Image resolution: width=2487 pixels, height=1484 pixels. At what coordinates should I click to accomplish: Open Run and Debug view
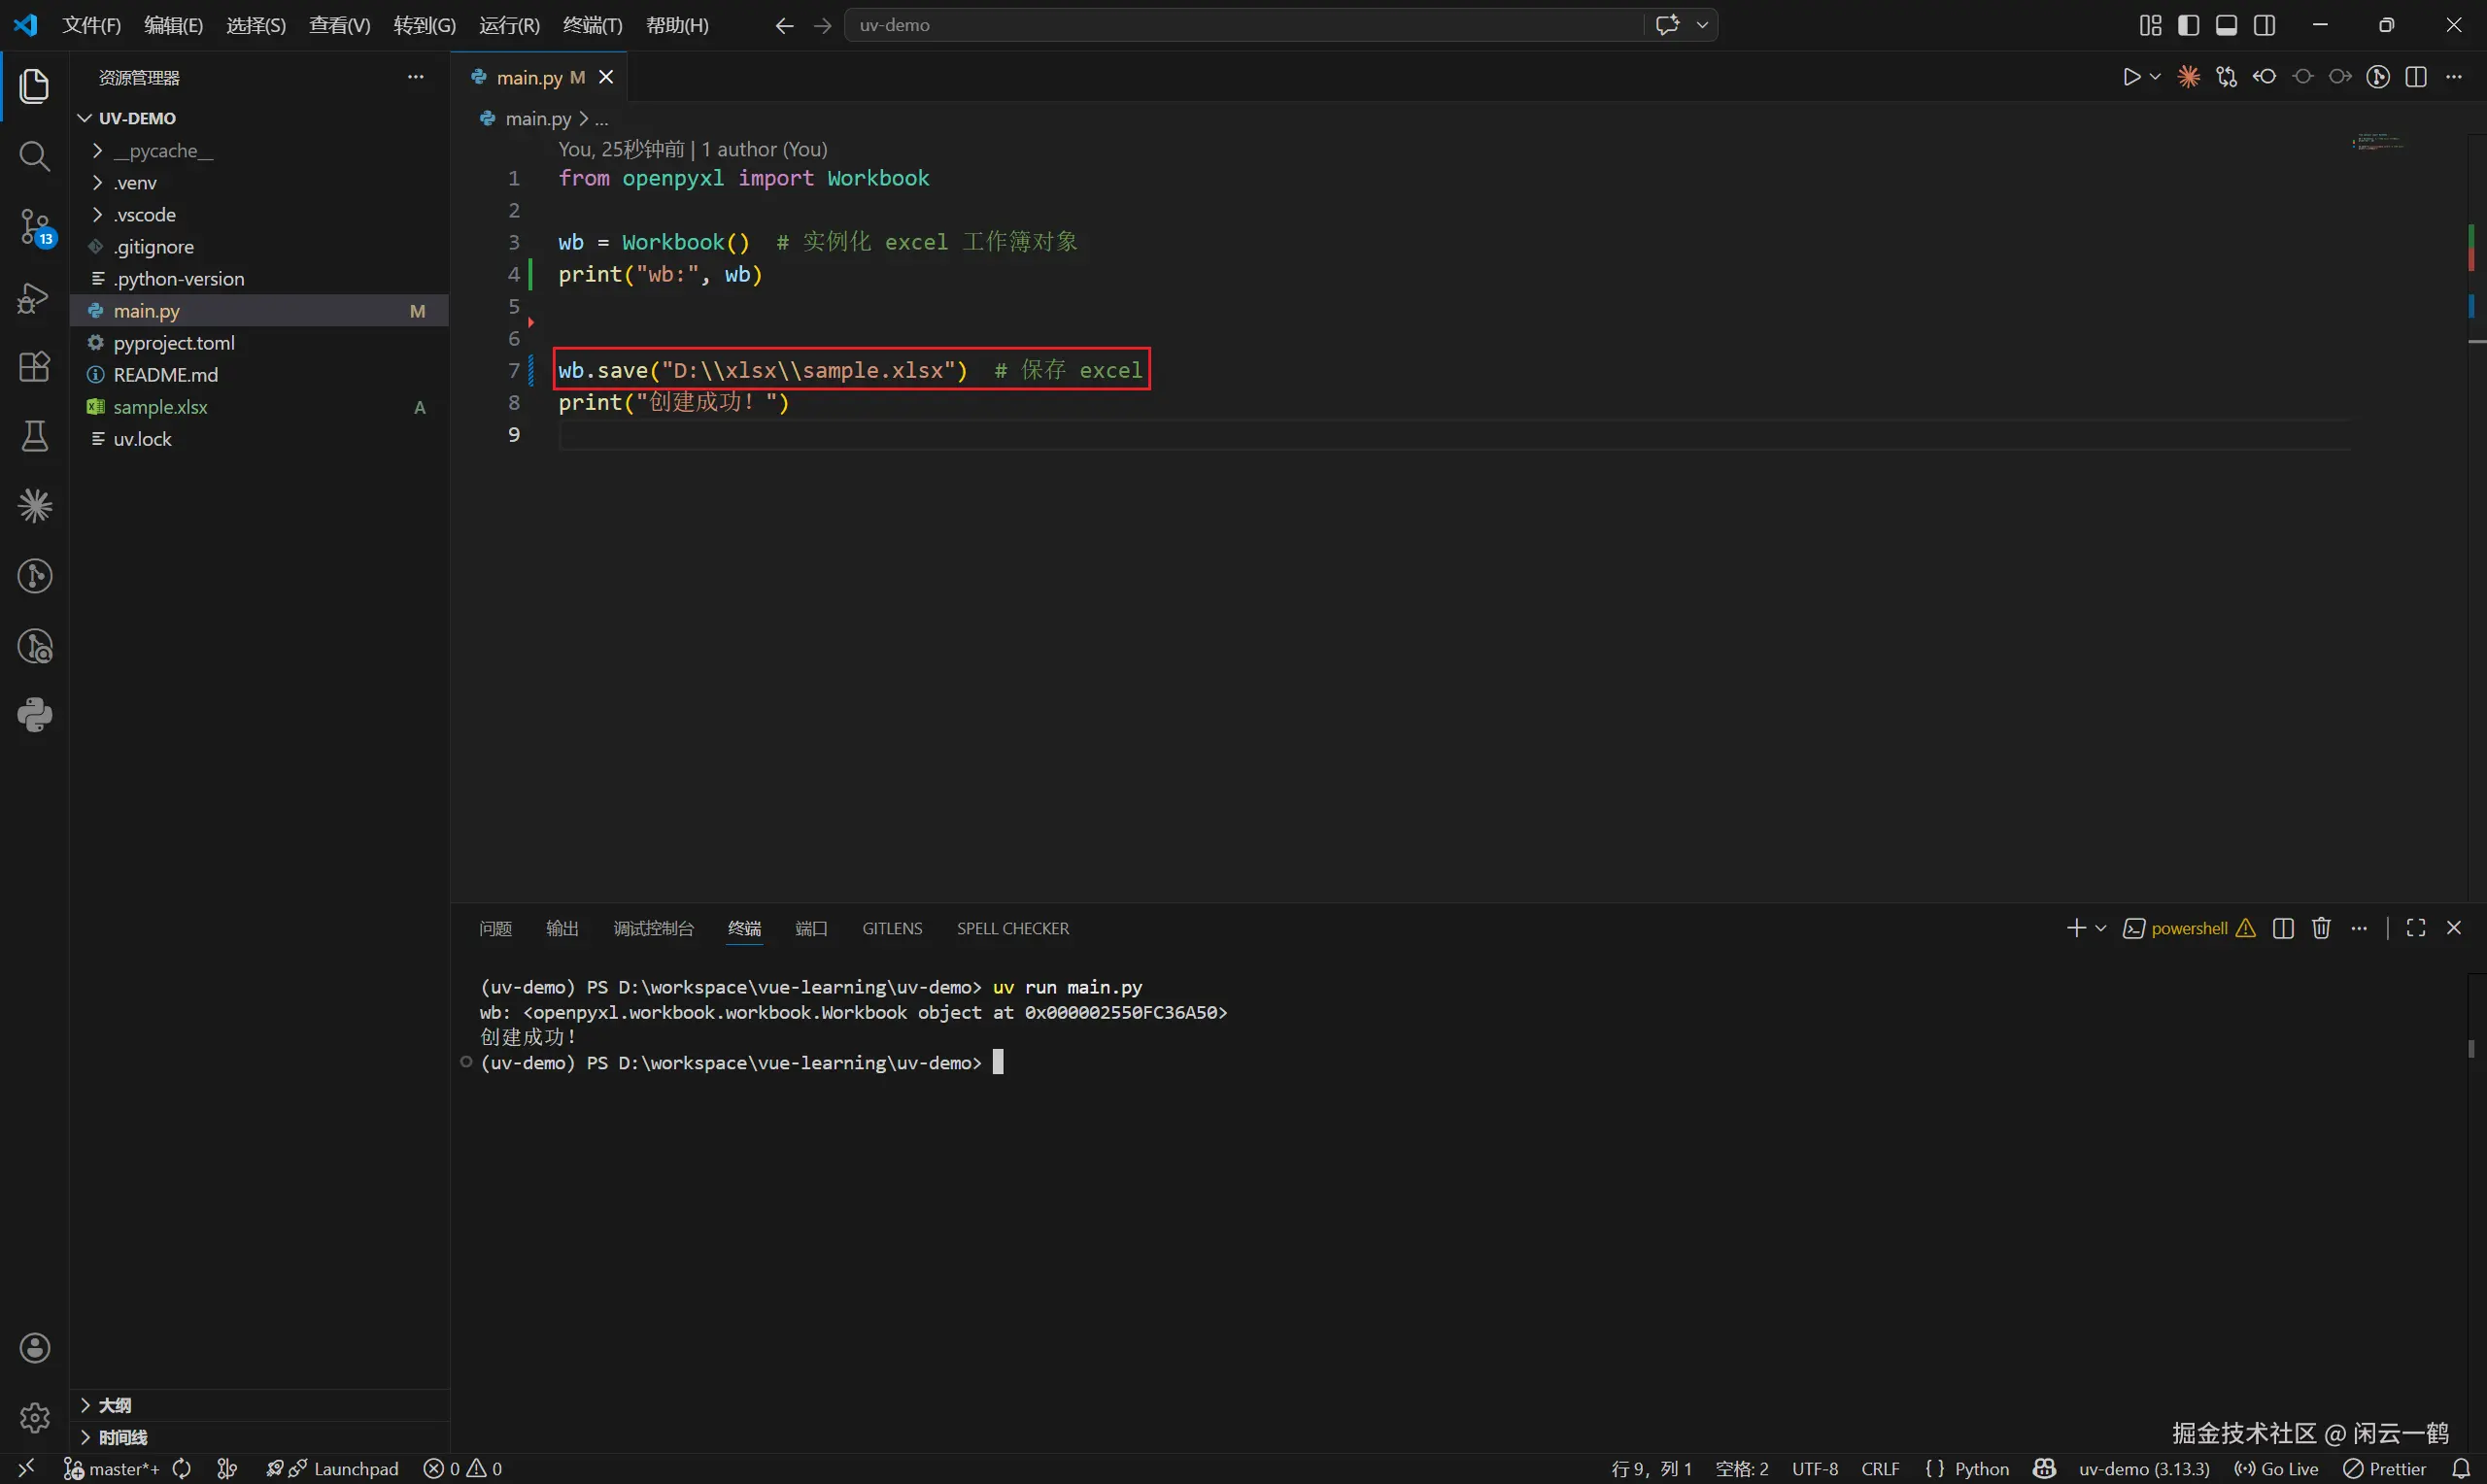[x=35, y=298]
